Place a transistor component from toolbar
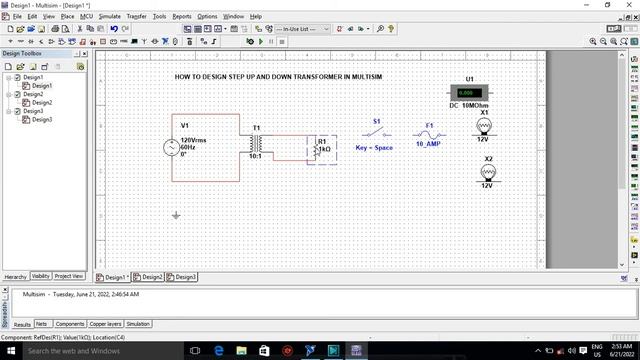 coord(41,42)
